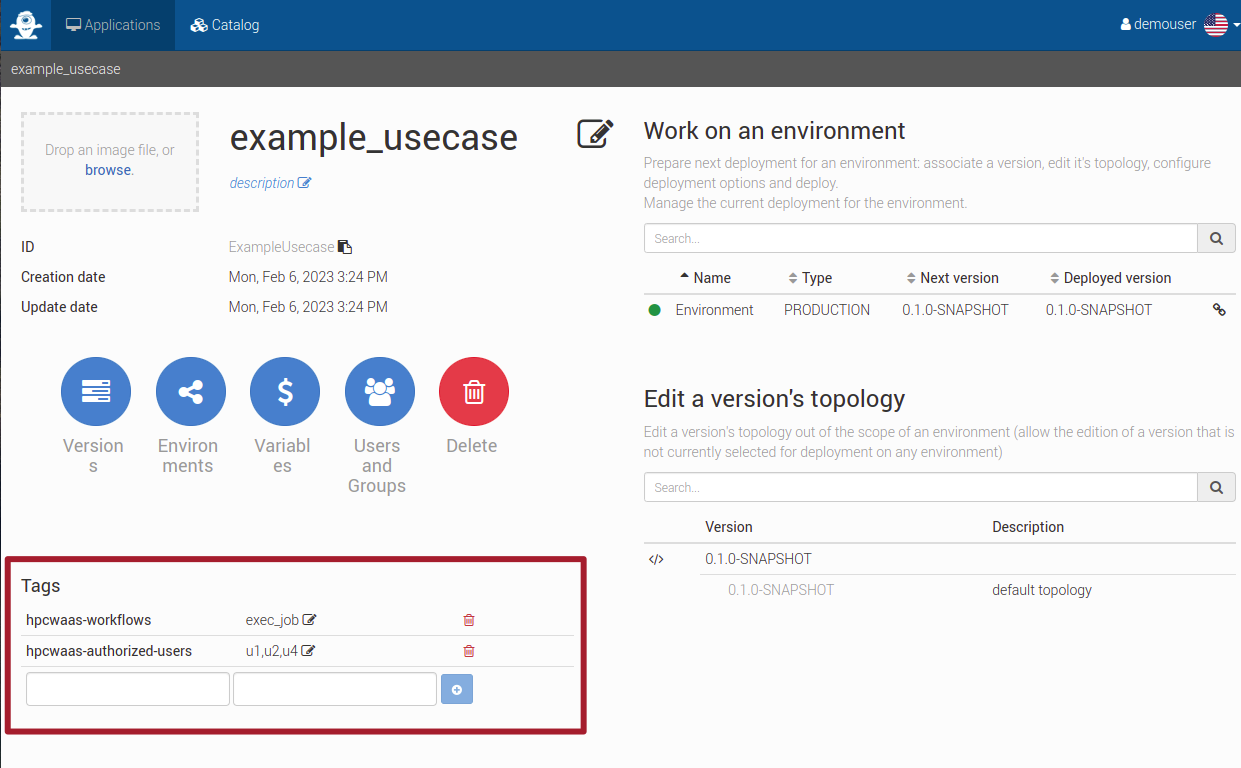Open the Environments page
This screenshot has width=1241, height=768.
191,392
